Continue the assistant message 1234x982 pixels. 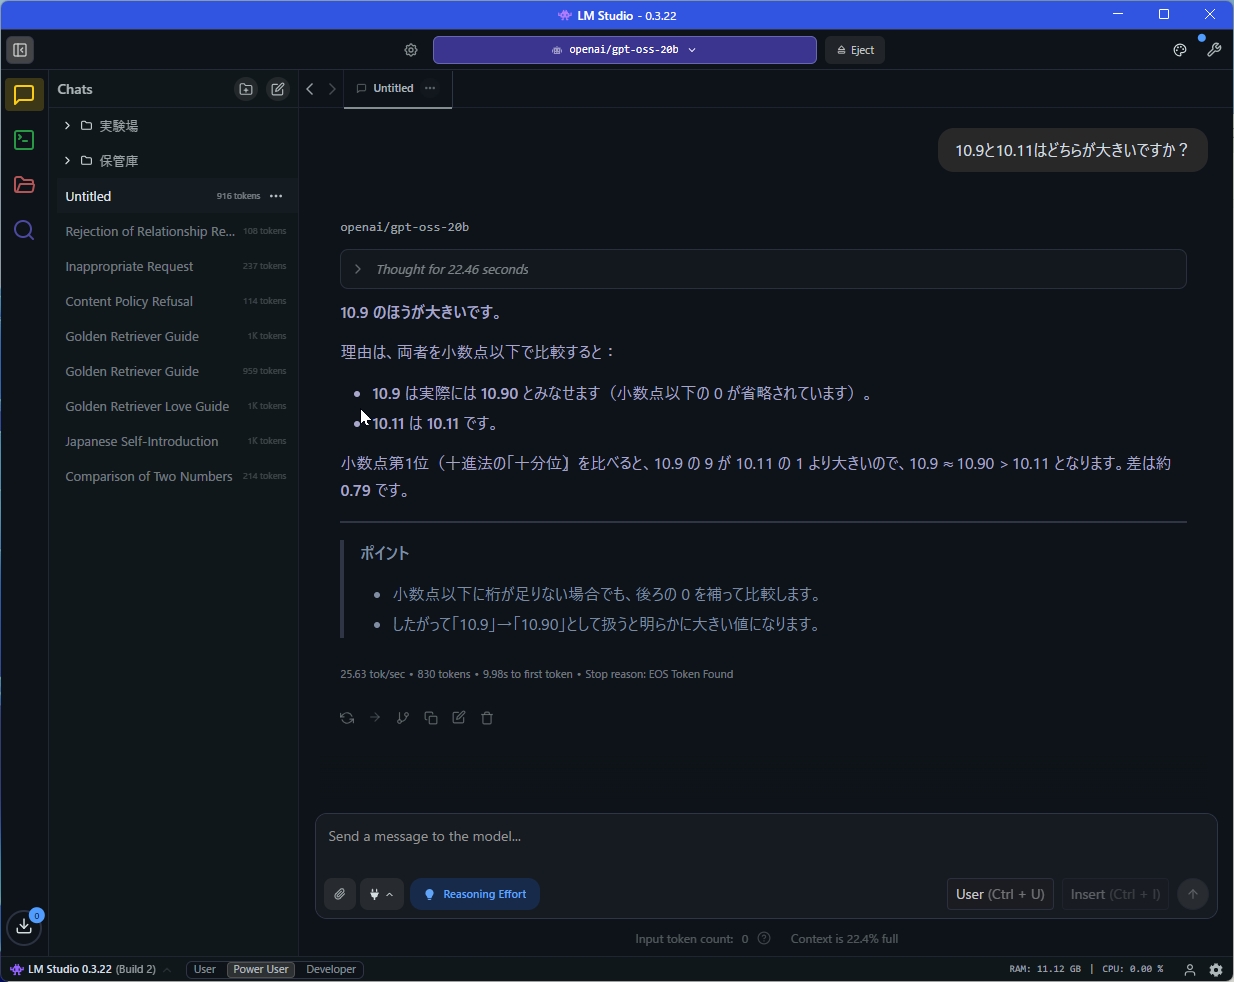pos(375,718)
